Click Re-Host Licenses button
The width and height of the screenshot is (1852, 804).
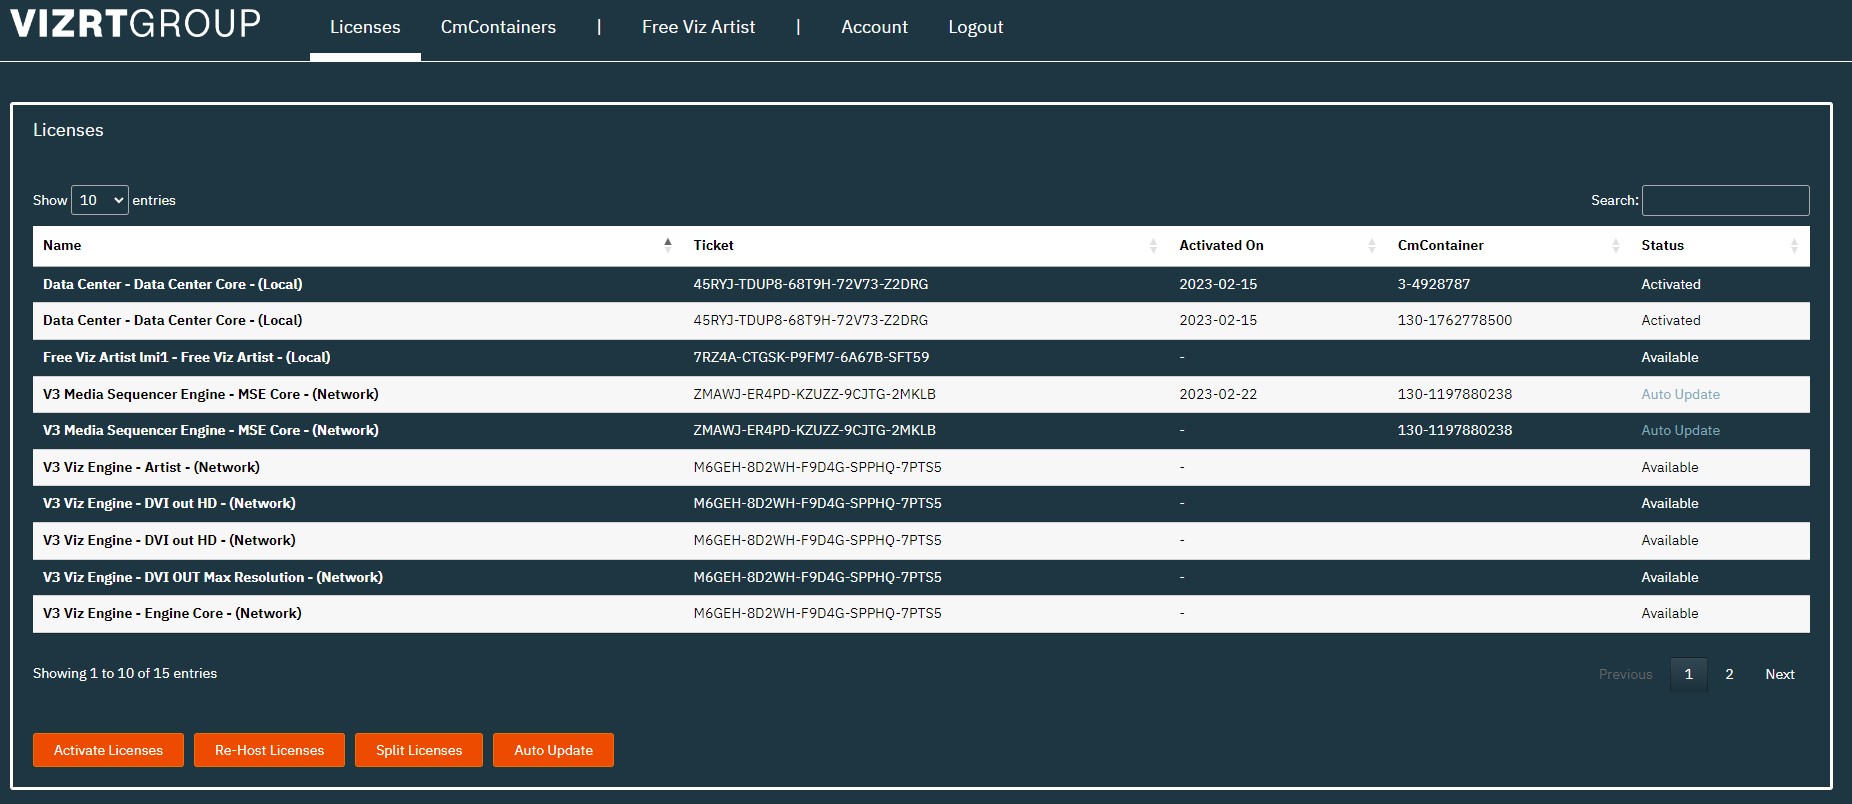[269, 750]
